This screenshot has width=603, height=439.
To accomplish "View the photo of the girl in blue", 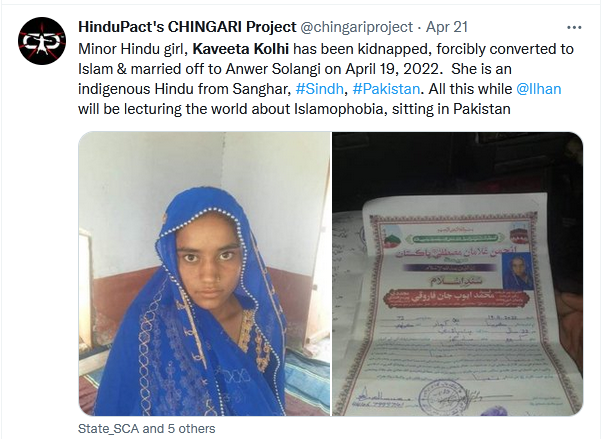I will pos(204,274).
